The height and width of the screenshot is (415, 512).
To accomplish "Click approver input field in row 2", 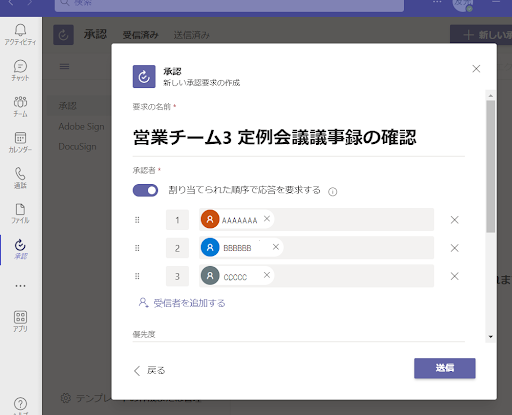I will click(316, 248).
